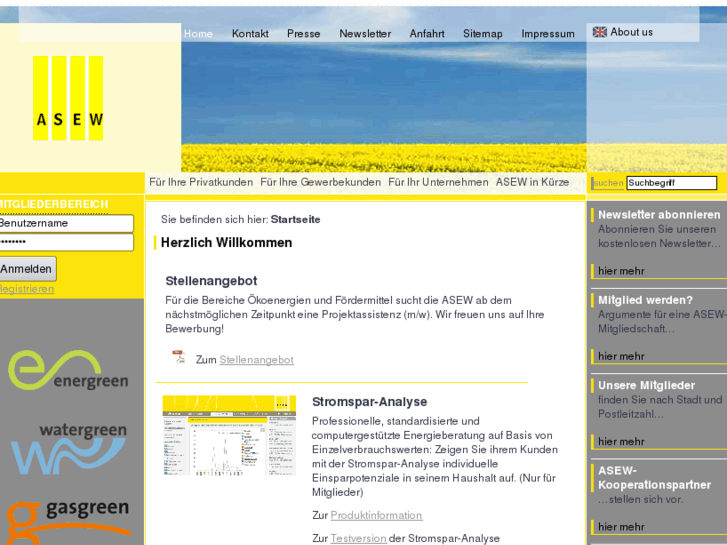This screenshot has height=545, width=727.
Task: Click hier mehr under Newsletter abonnieren
Action: coord(621,271)
